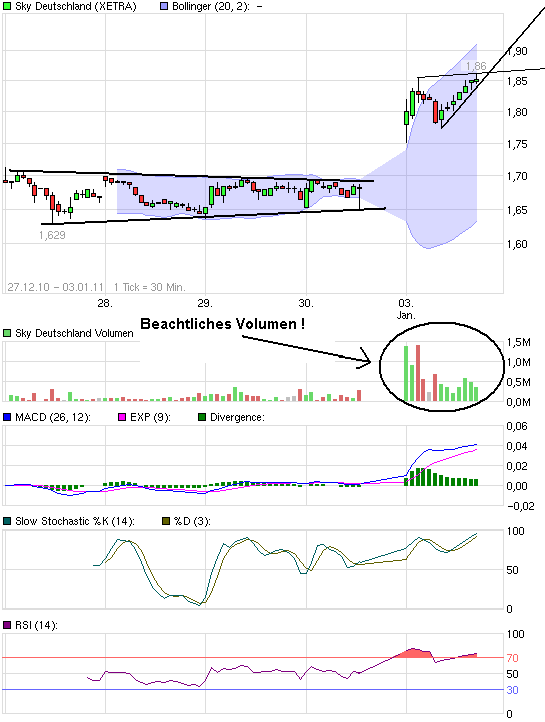
Task: Click the teal Slow Stochastic %K swatch
Action: tap(7, 521)
